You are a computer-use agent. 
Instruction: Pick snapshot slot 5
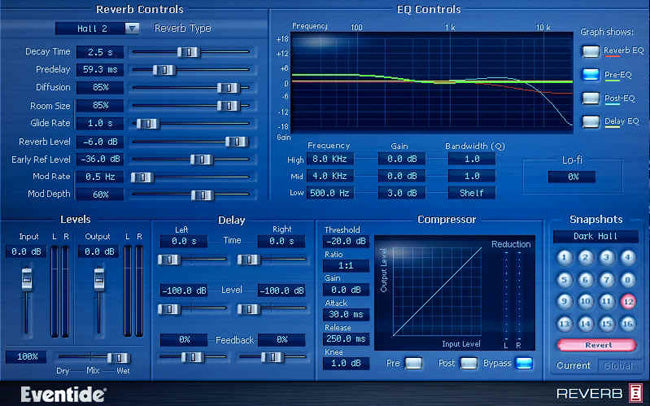click(x=564, y=278)
